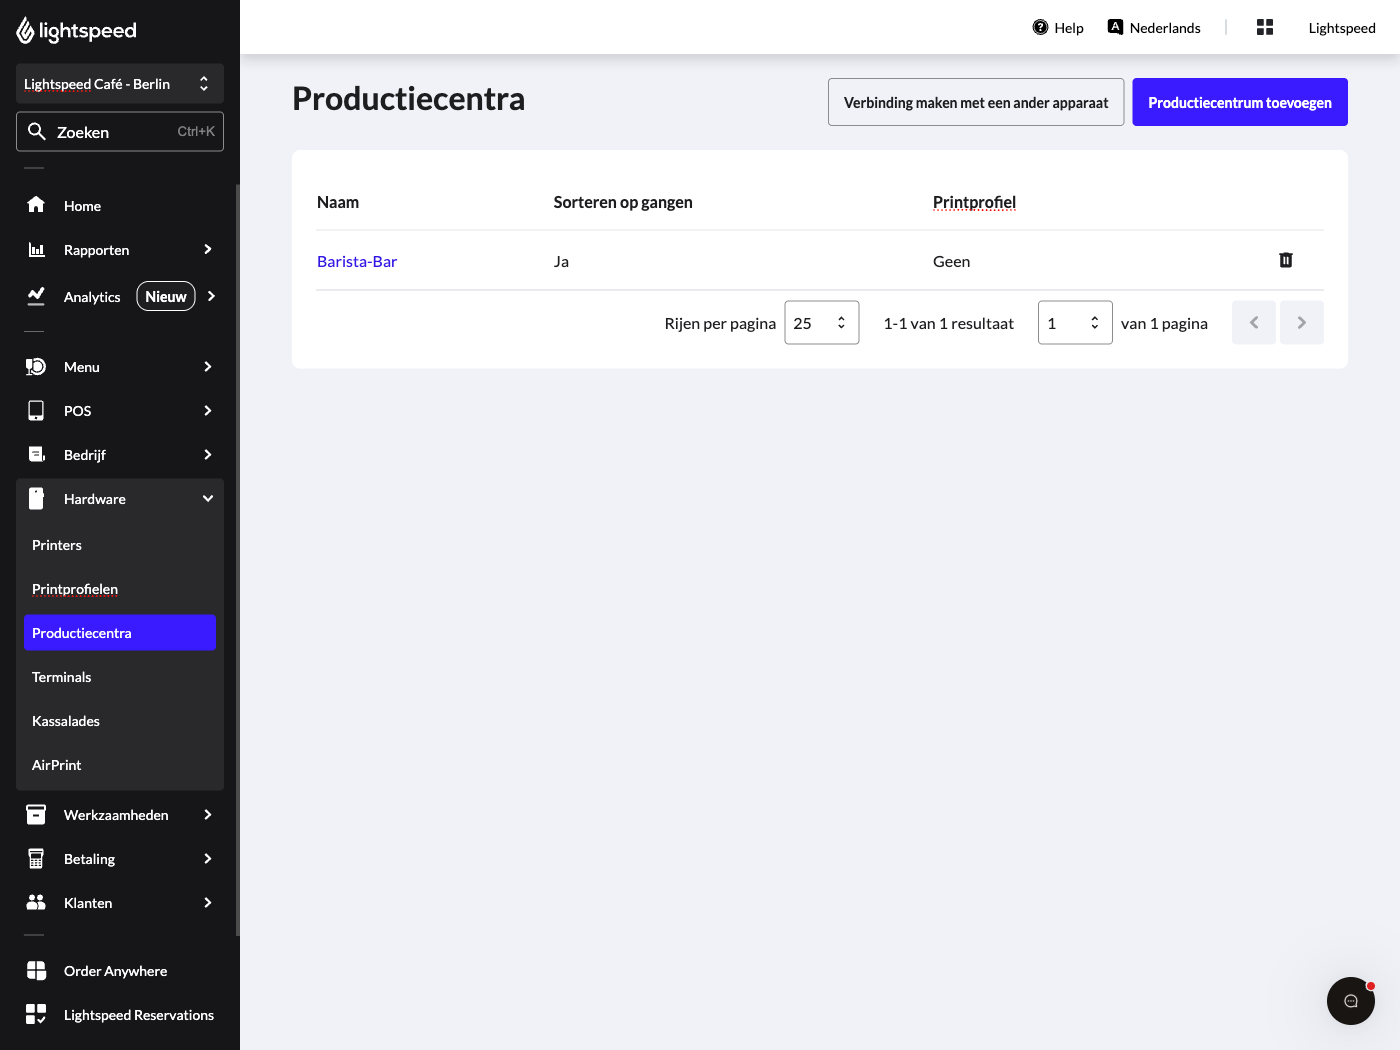Expand the Betaling section chevron
The image size is (1400, 1050).
208,859
